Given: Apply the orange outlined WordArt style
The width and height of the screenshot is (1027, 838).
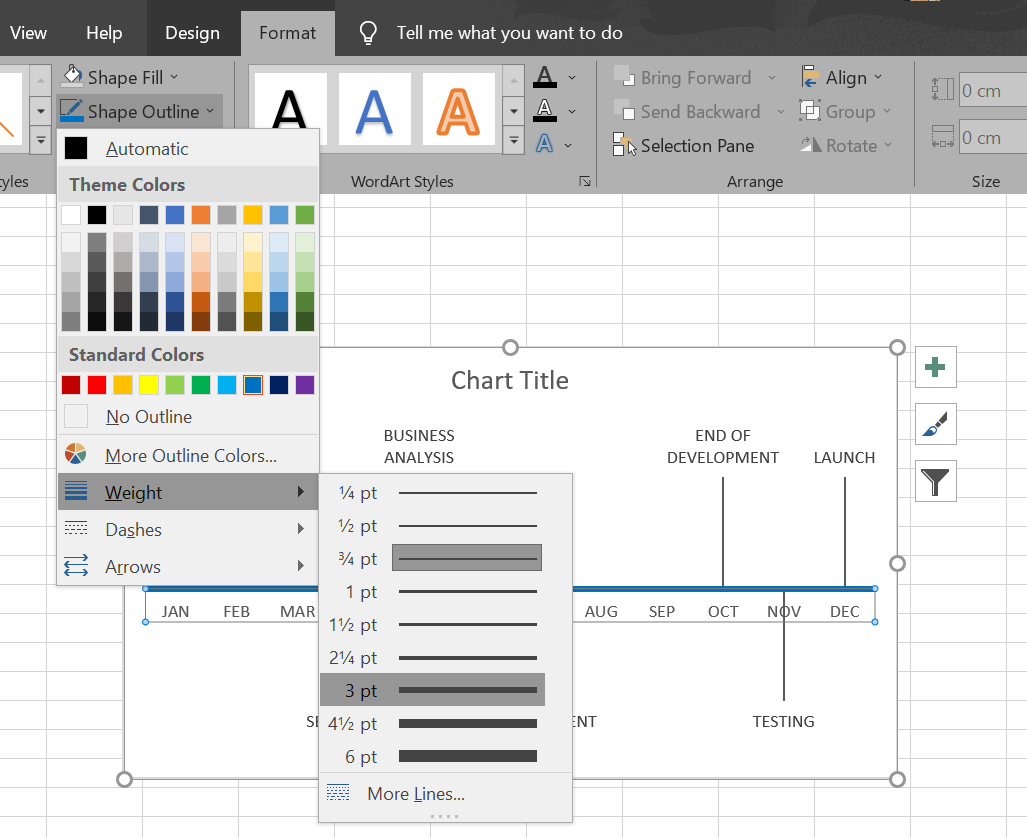Looking at the screenshot, I should click(x=458, y=108).
